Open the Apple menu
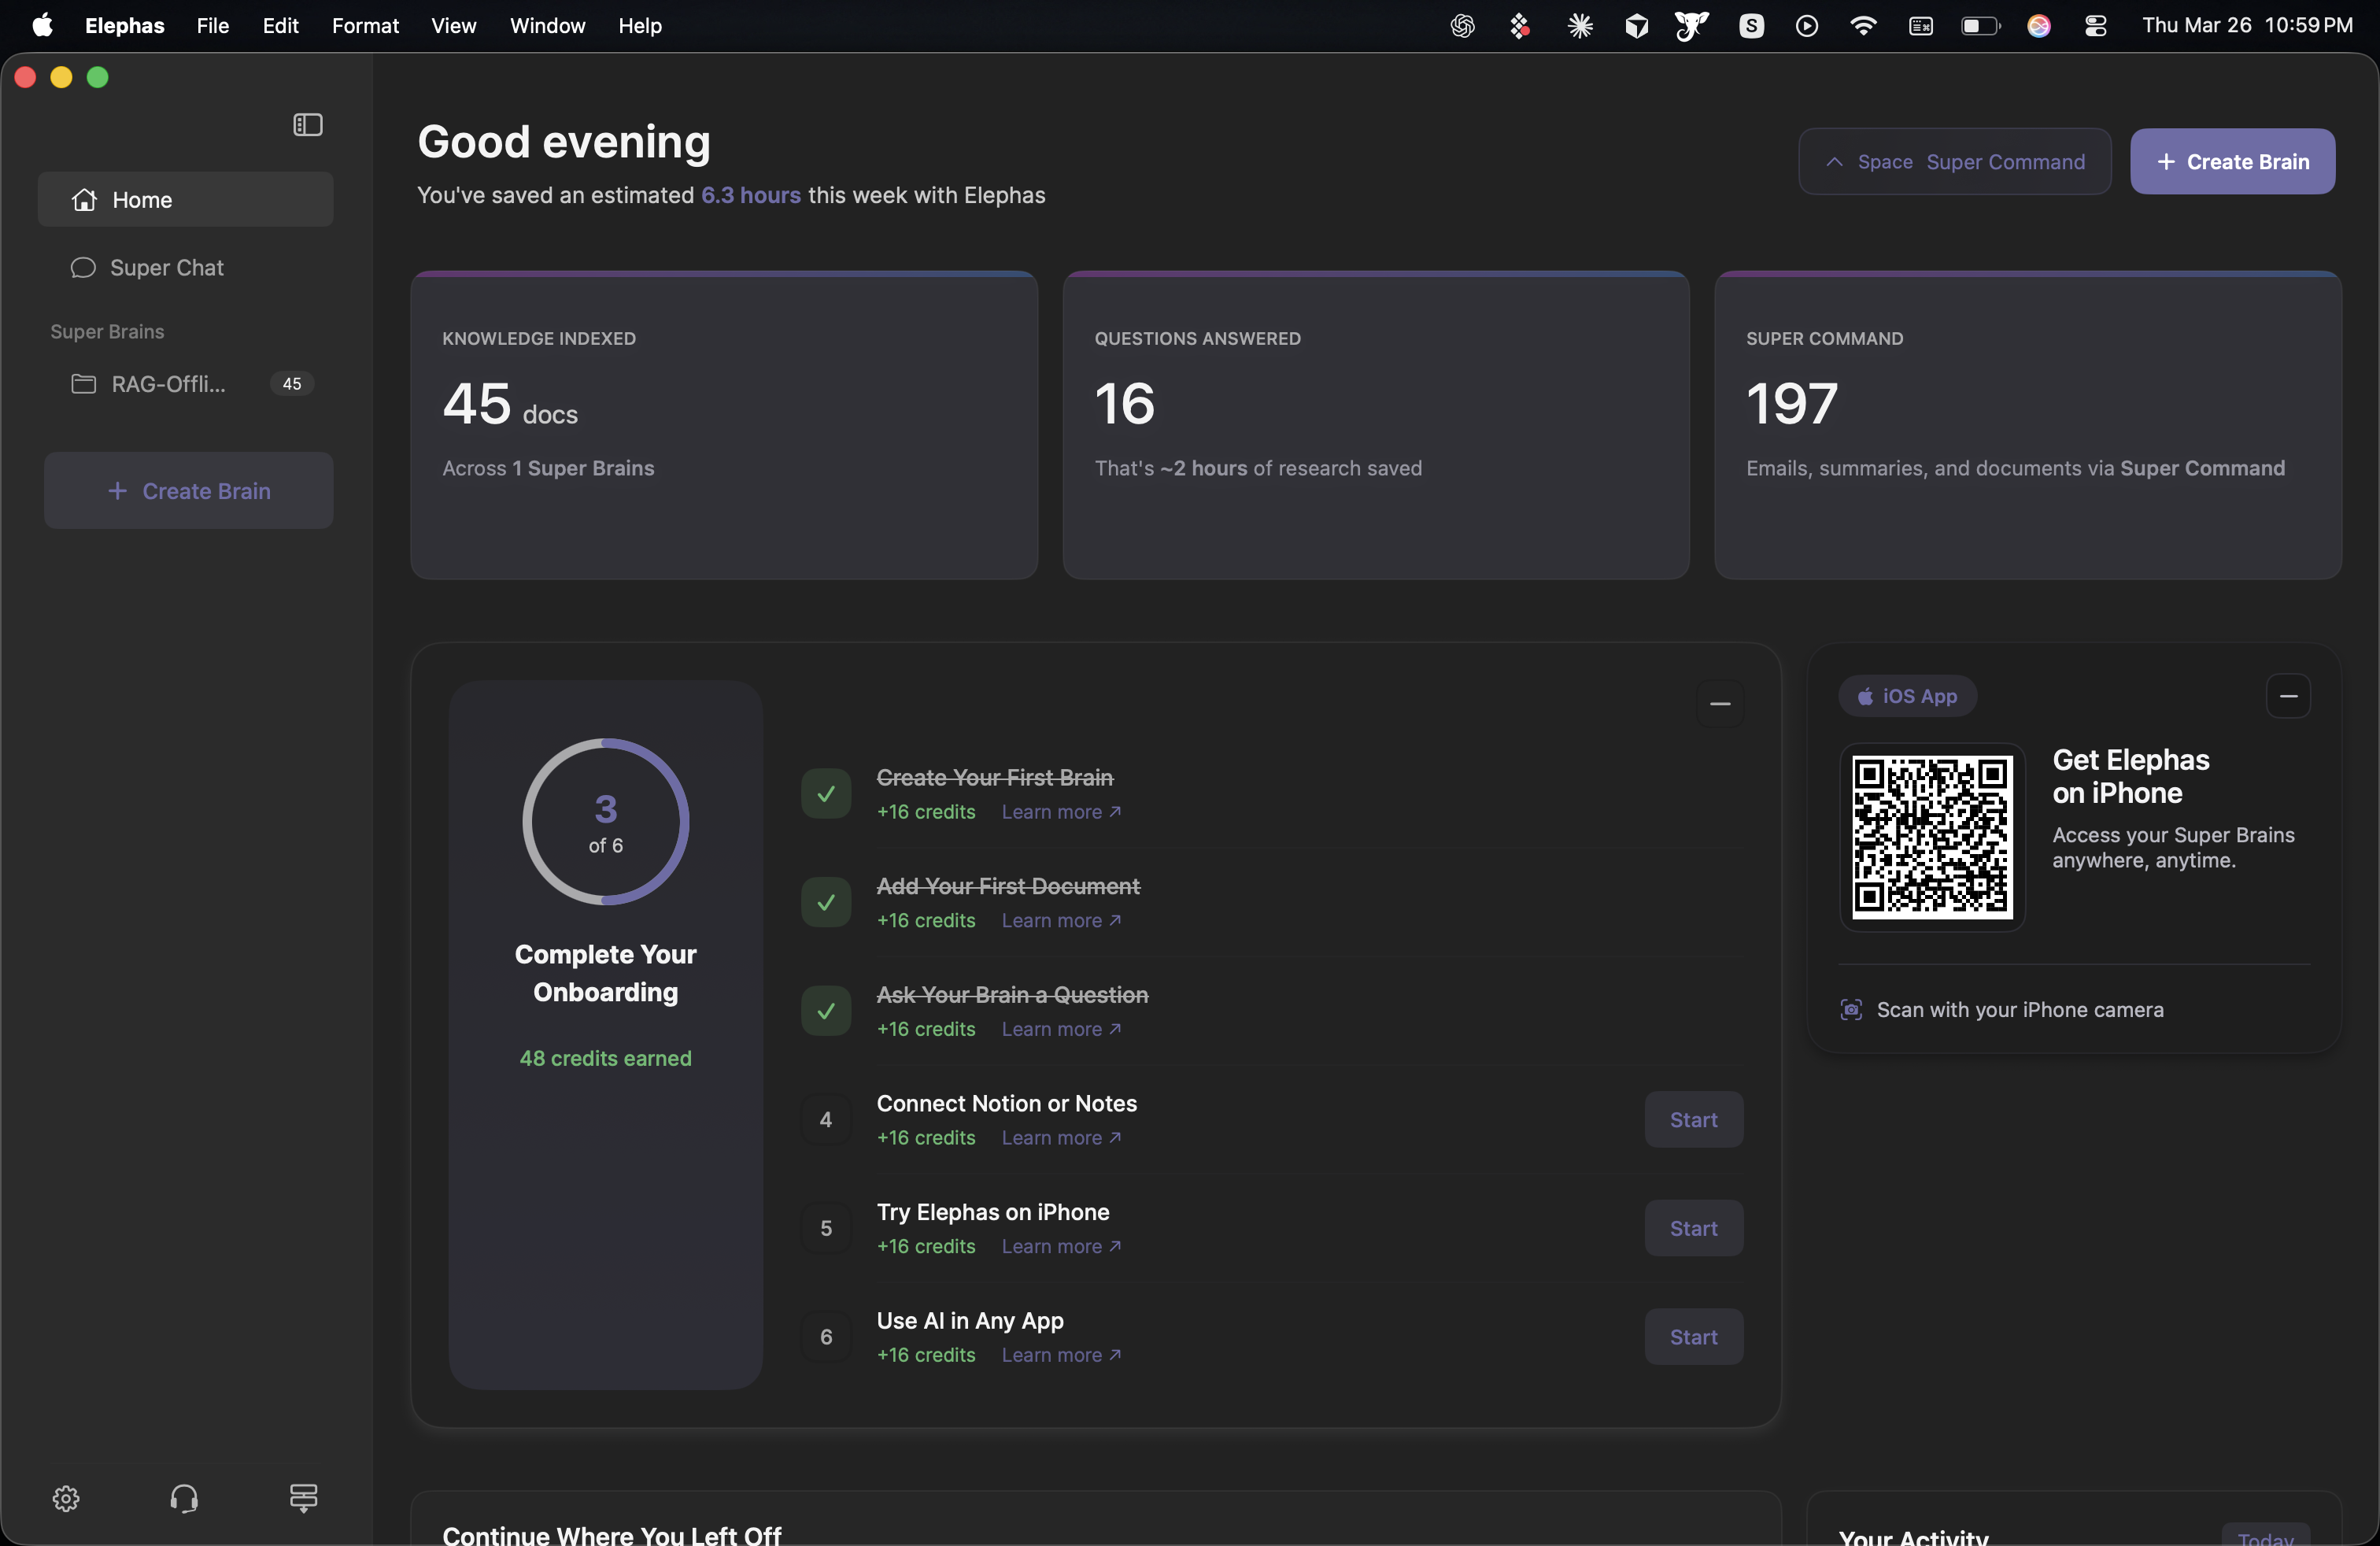The width and height of the screenshot is (2380, 1546). 42,25
